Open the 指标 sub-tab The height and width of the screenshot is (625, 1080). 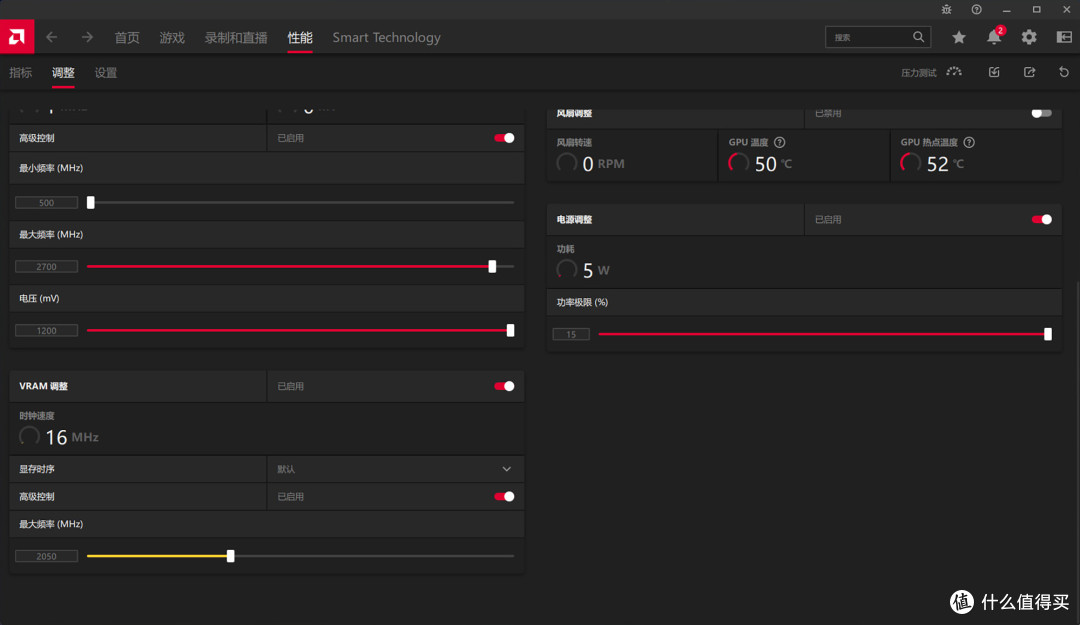pyautogui.click(x=21, y=72)
